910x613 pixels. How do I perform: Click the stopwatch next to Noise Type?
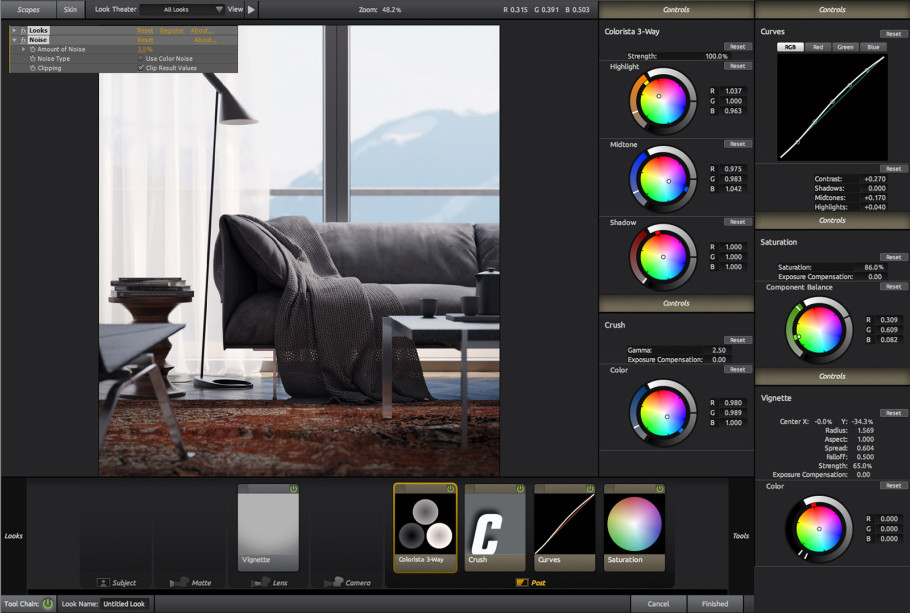[32, 59]
